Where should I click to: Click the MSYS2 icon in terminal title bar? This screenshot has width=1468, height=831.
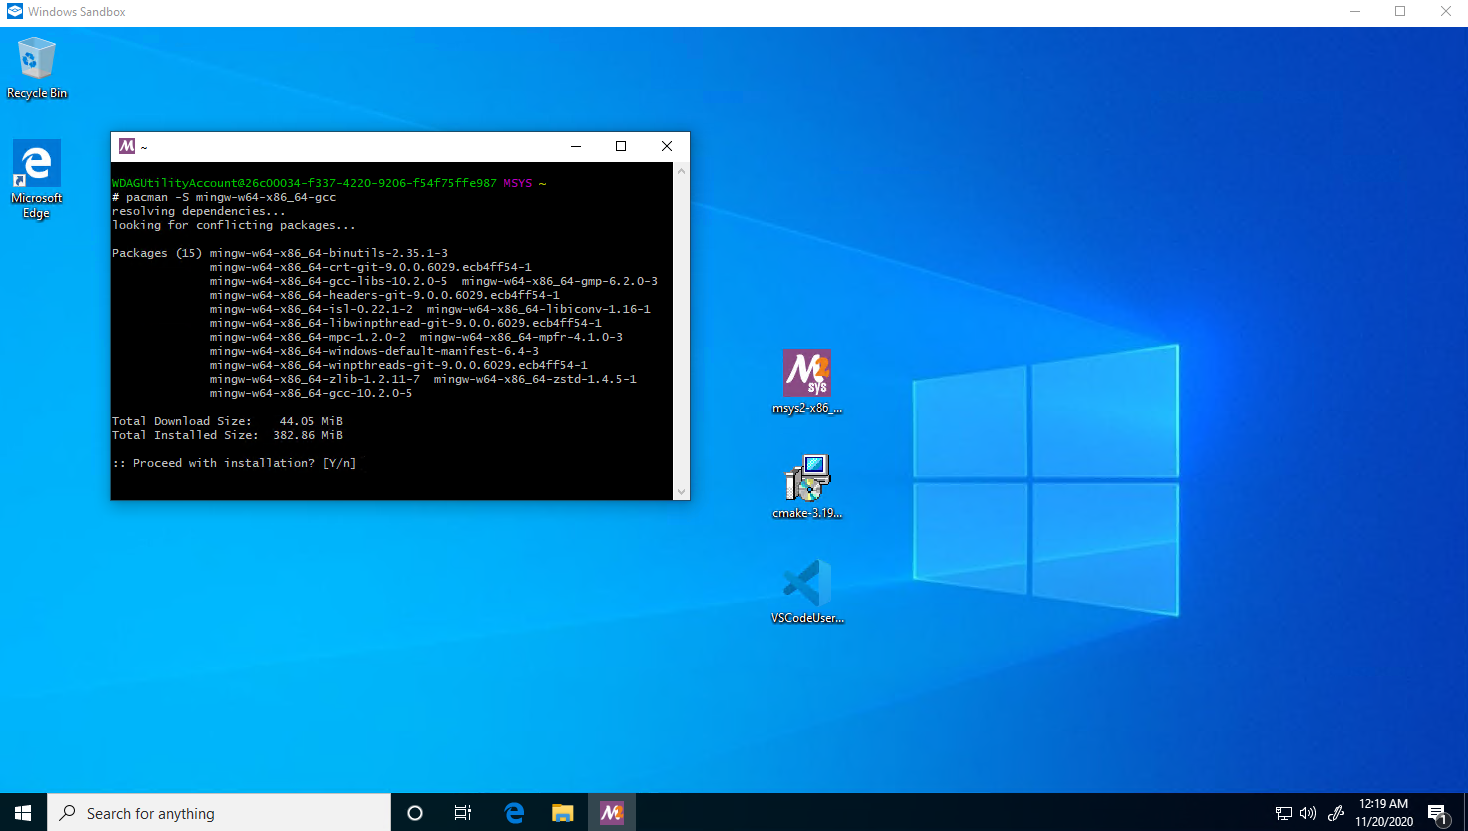pyautogui.click(x=127, y=146)
